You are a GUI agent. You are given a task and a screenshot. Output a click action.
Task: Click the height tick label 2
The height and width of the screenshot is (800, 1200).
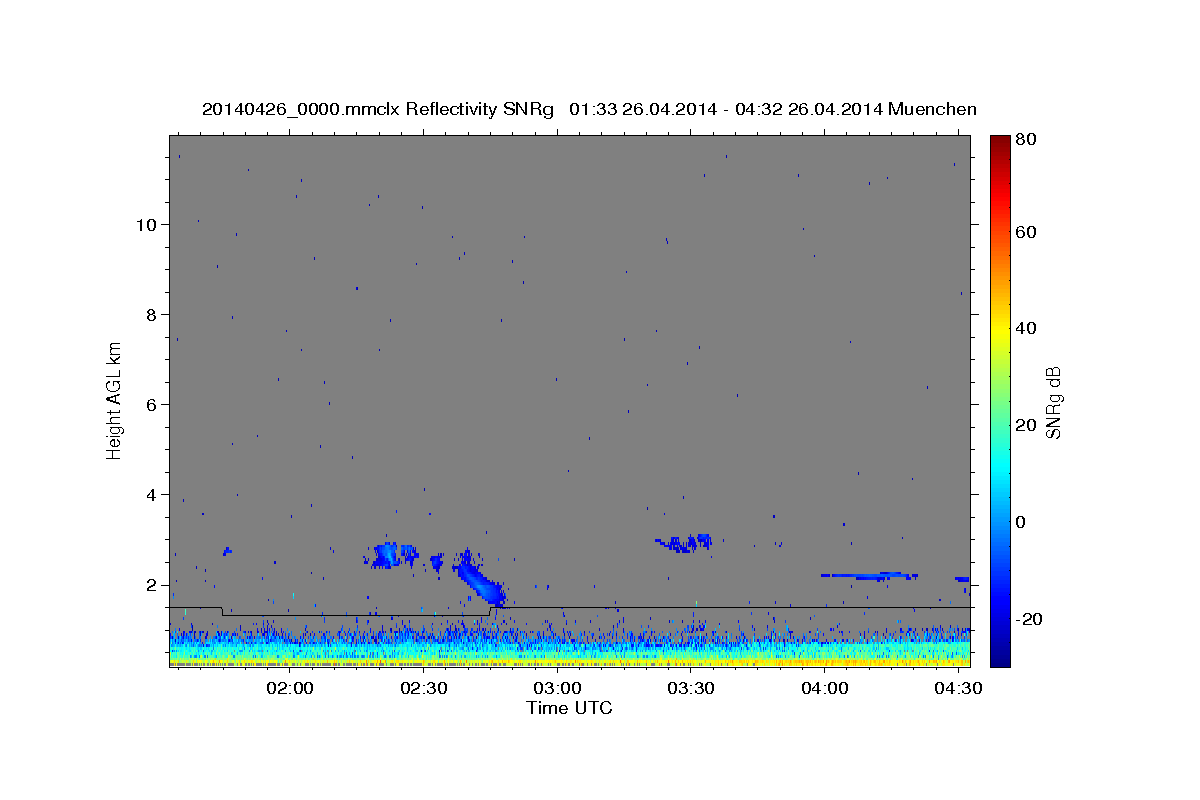click(x=151, y=584)
